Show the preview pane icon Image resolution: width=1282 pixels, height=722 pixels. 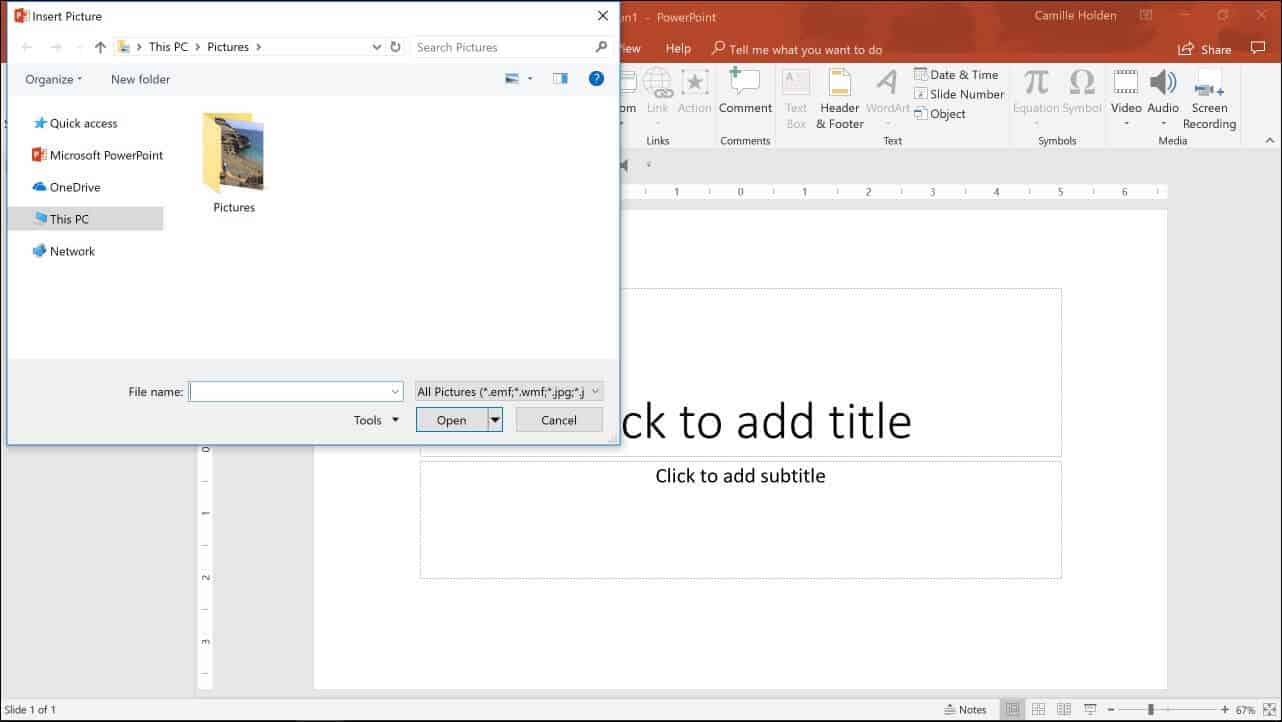click(x=560, y=79)
